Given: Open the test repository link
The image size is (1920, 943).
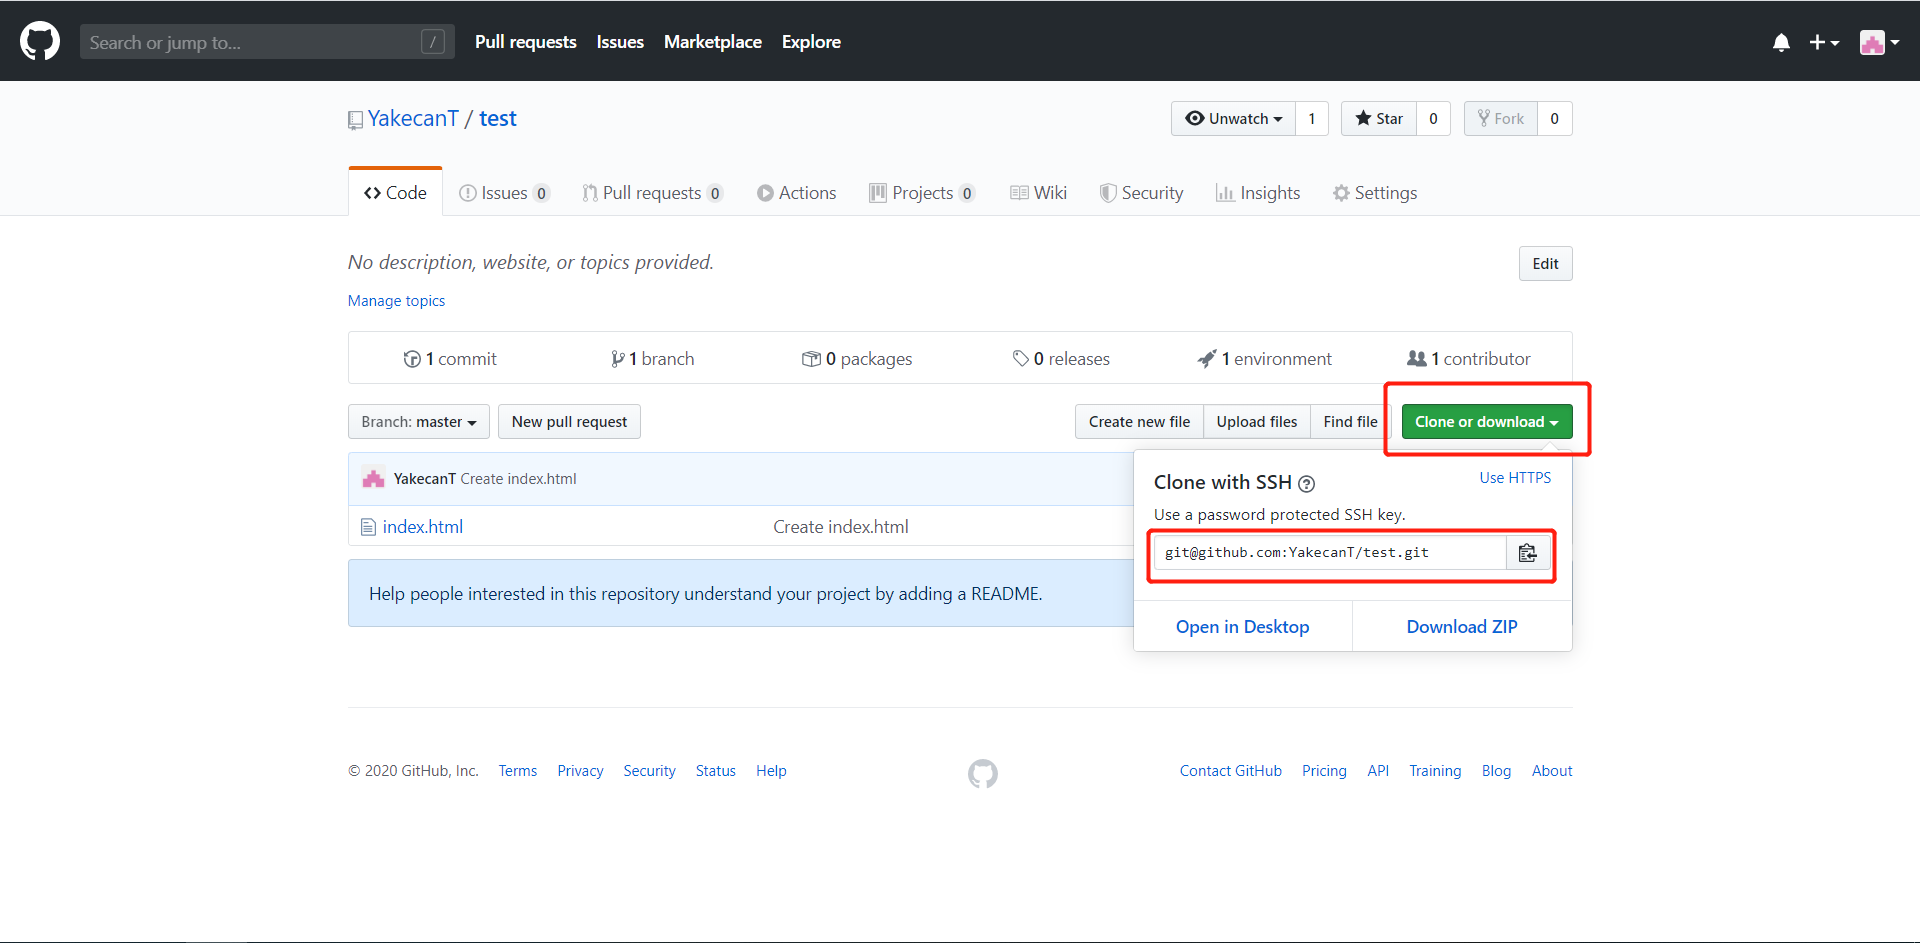Looking at the screenshot, I should point(498,119).
